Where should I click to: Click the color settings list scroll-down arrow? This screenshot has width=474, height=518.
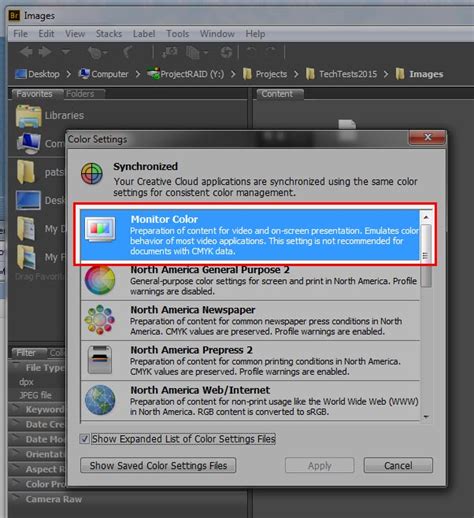426,417
